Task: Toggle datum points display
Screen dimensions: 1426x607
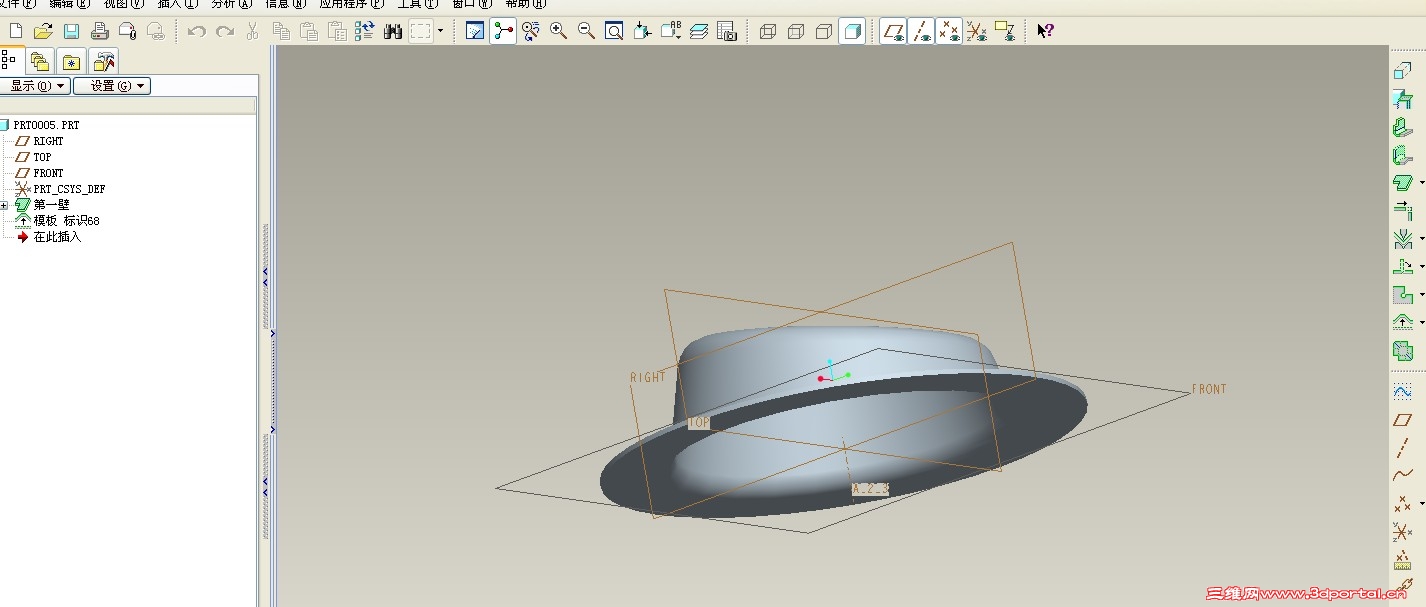Action: click(949, 31)
